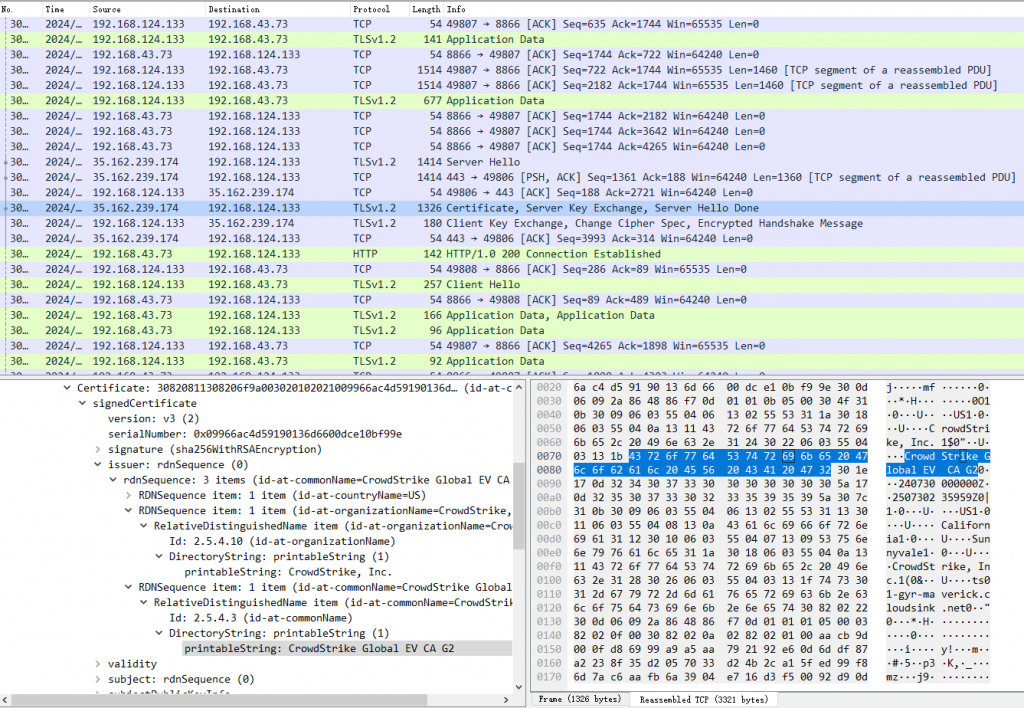Expand the subject: rdnSequence node
This screenshot has height=708, width=1024.
98,679
